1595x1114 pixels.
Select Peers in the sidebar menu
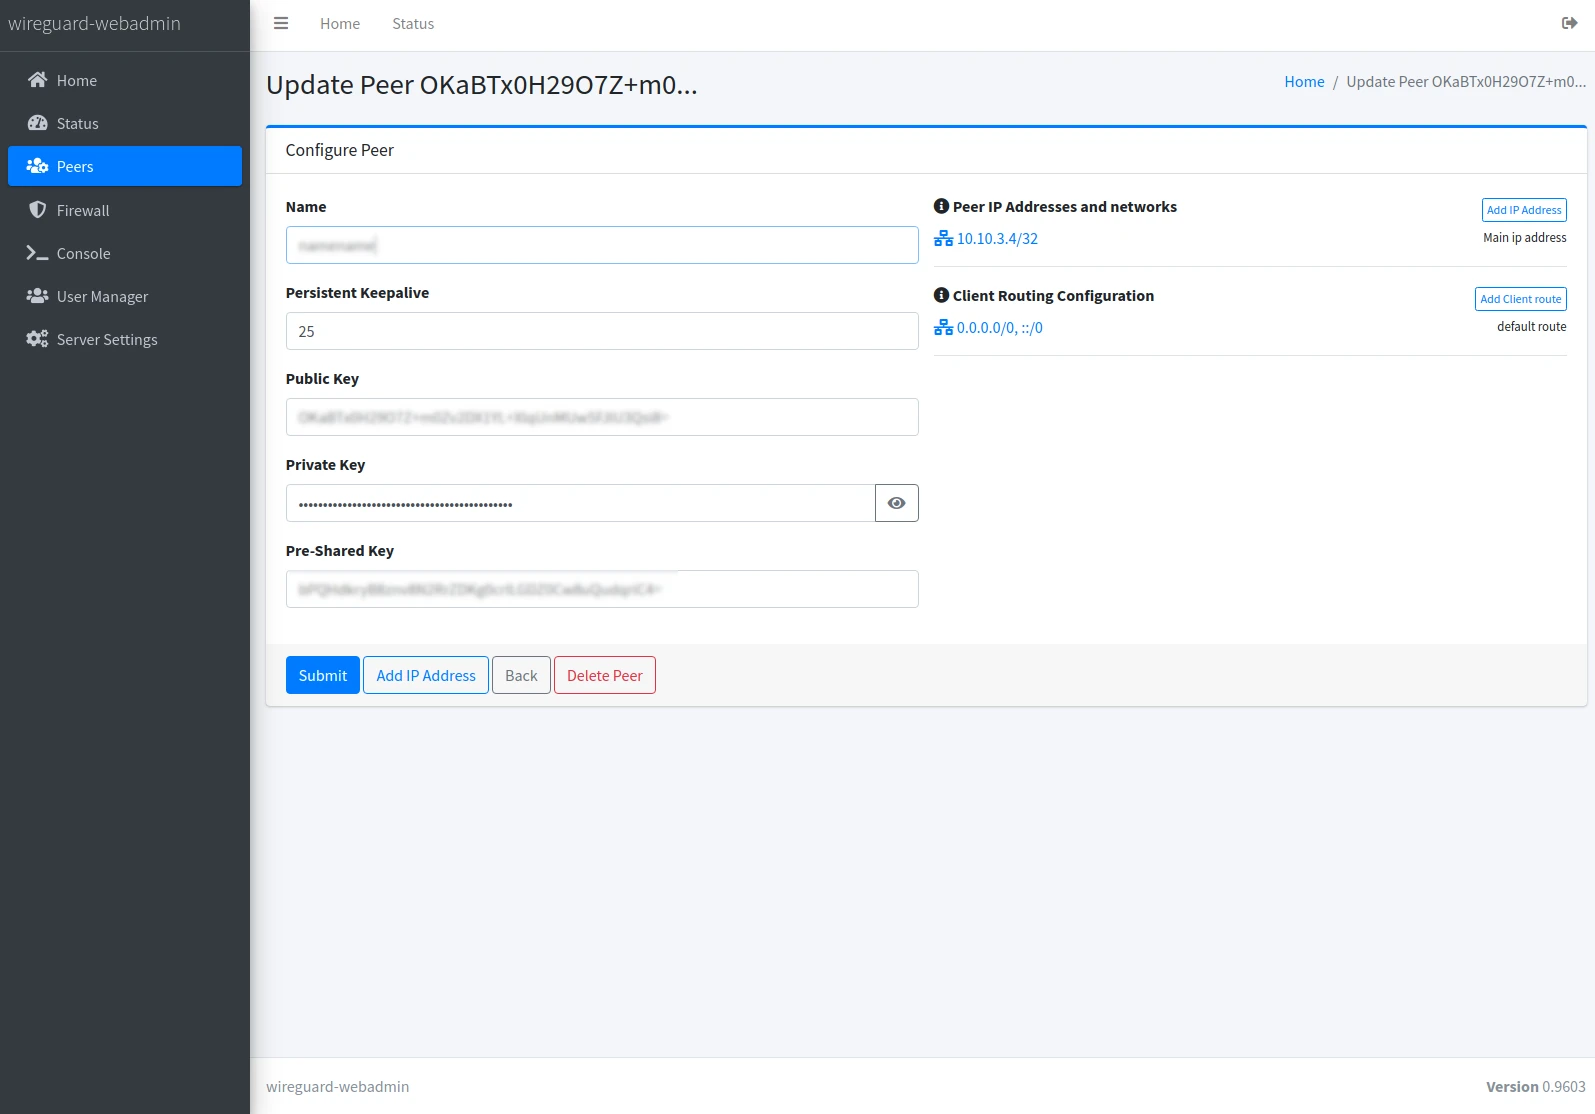pyautogui.click(x=125, y=166)
